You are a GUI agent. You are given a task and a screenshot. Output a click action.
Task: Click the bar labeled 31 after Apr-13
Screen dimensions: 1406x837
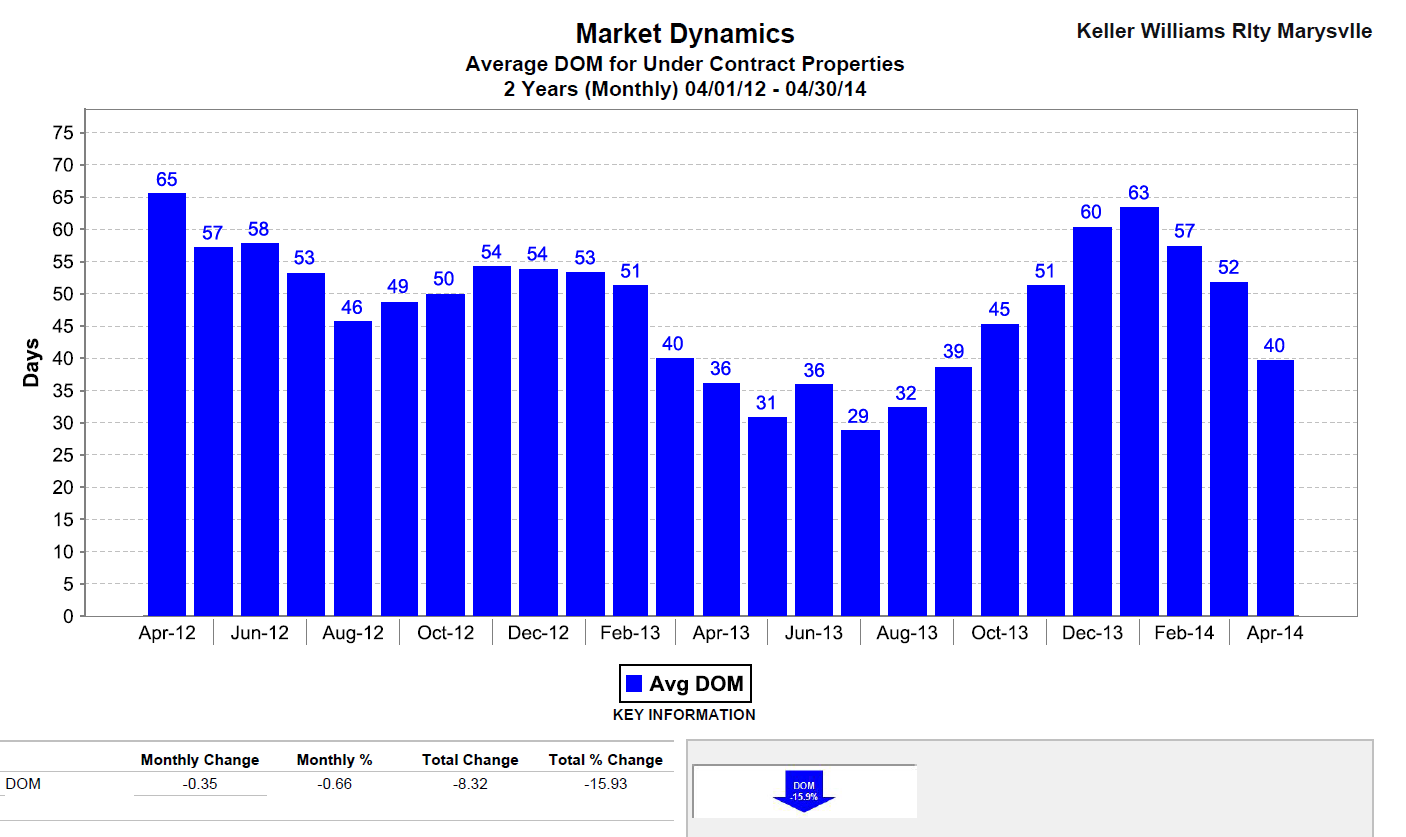pyautogui.click(x=768, y=510)
